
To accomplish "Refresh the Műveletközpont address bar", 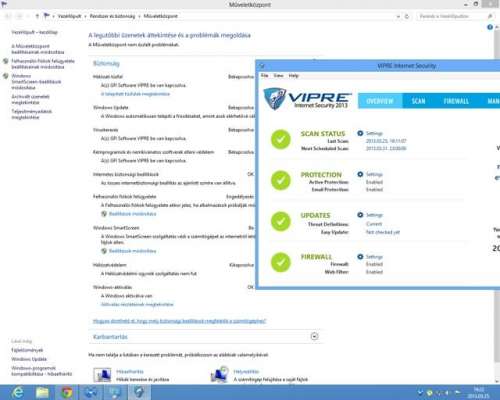I will pos(407,16).
